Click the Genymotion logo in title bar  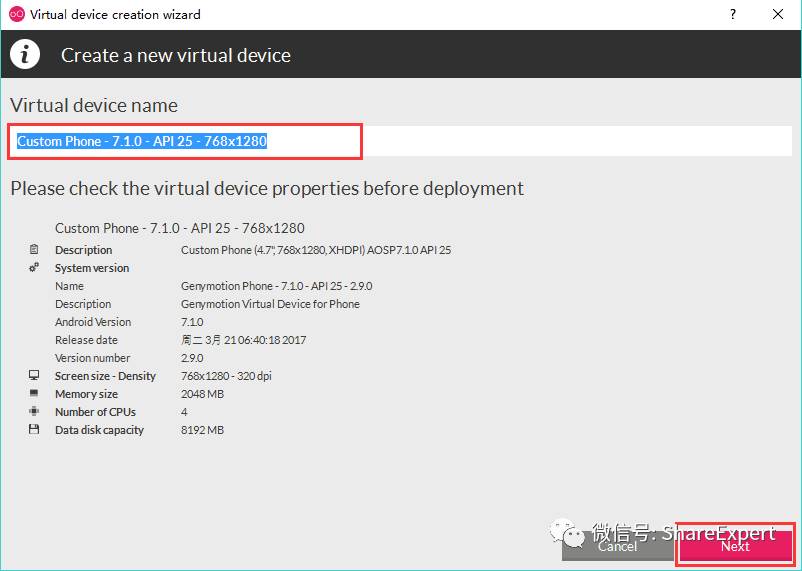[x=17, y=14]
